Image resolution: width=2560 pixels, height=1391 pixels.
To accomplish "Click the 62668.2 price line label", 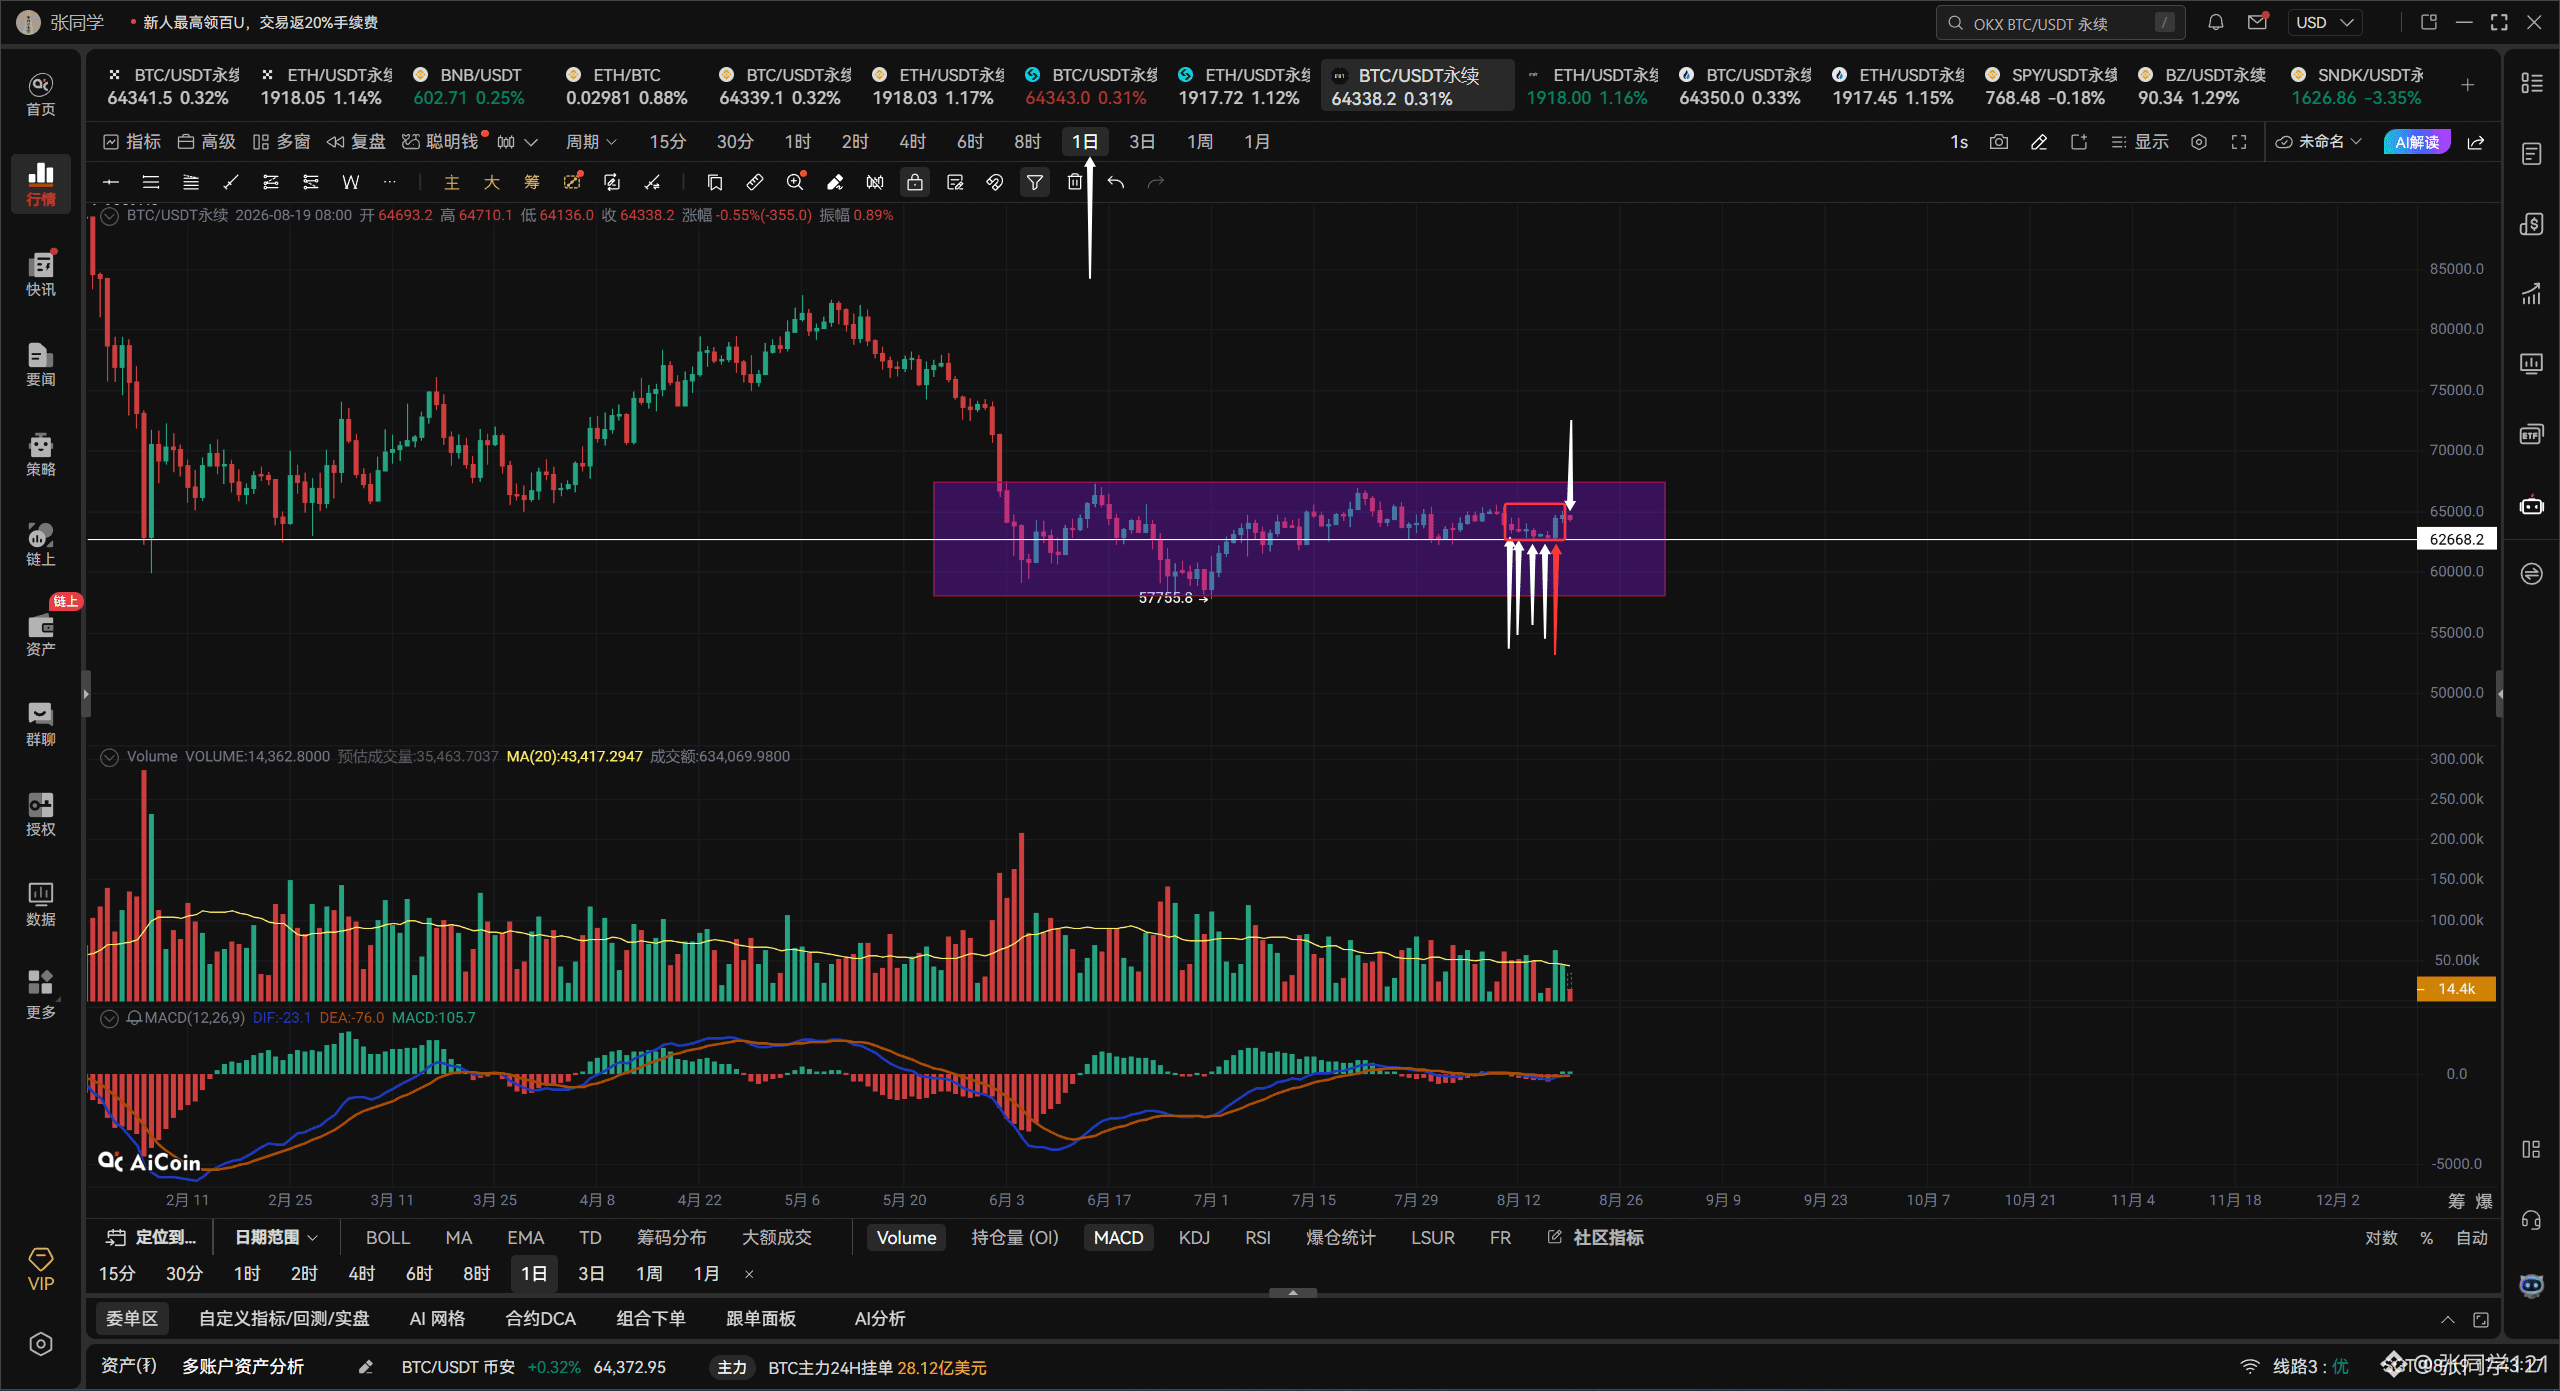I will [2456, 539].
